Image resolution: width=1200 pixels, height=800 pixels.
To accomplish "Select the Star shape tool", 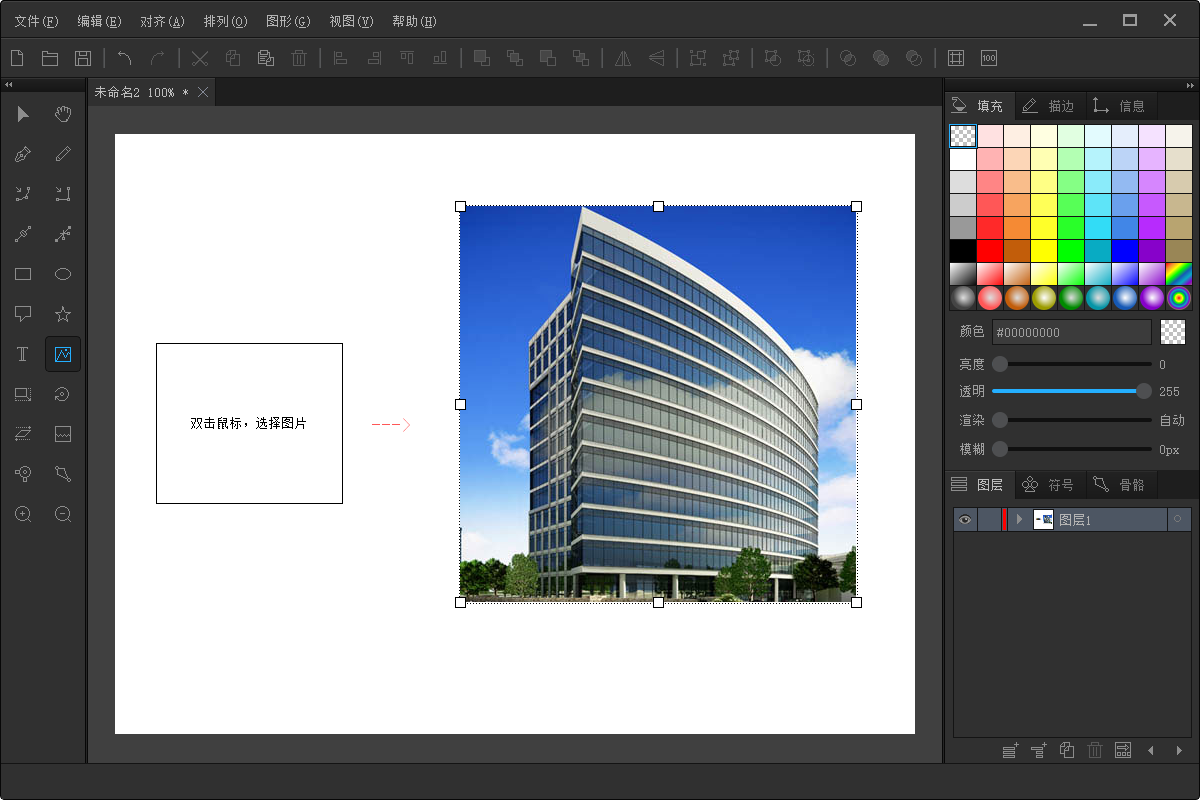I will tap(63, 314).
